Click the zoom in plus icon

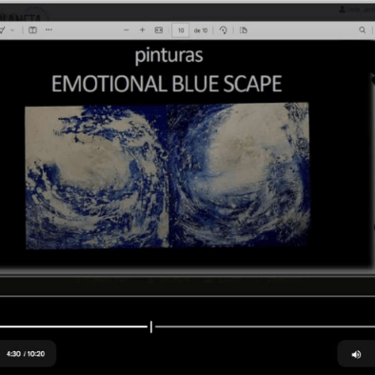tap(142, 30)
